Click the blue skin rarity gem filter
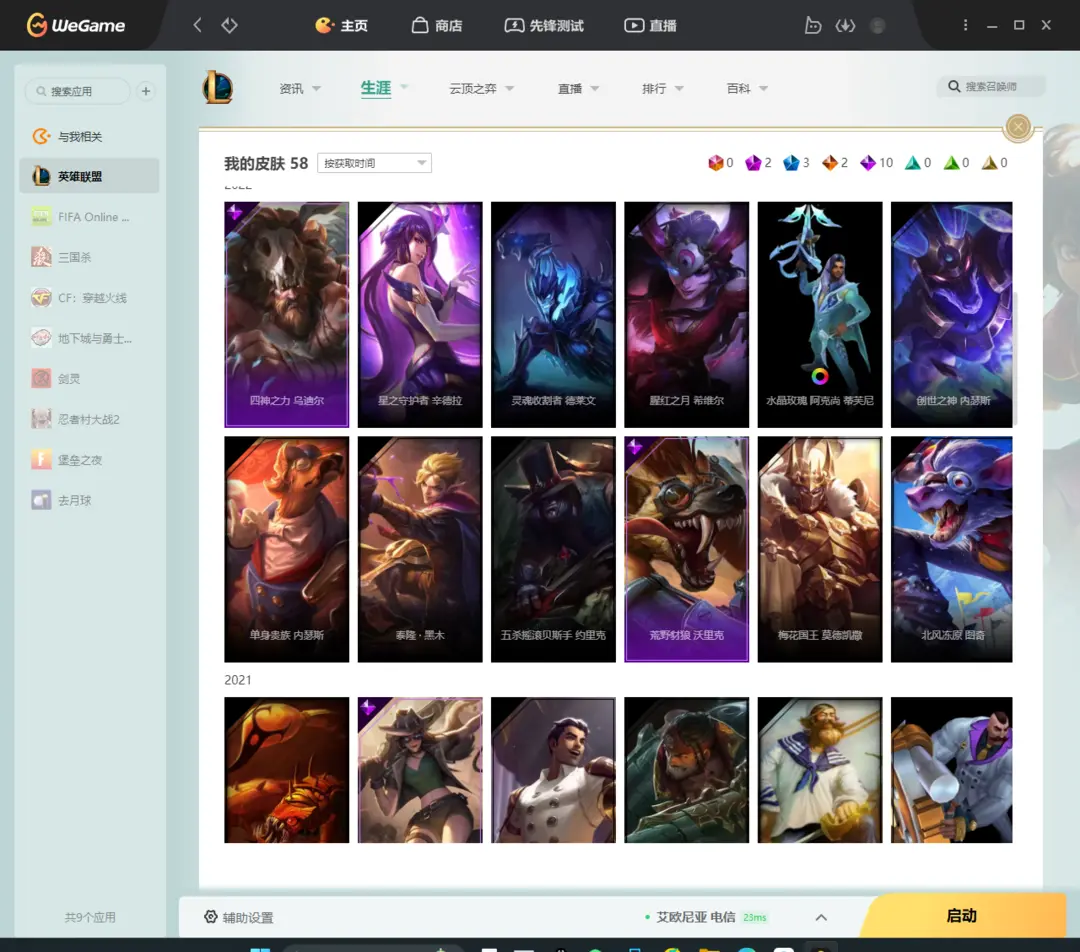The image size is (1080, 952). (791, 163)
